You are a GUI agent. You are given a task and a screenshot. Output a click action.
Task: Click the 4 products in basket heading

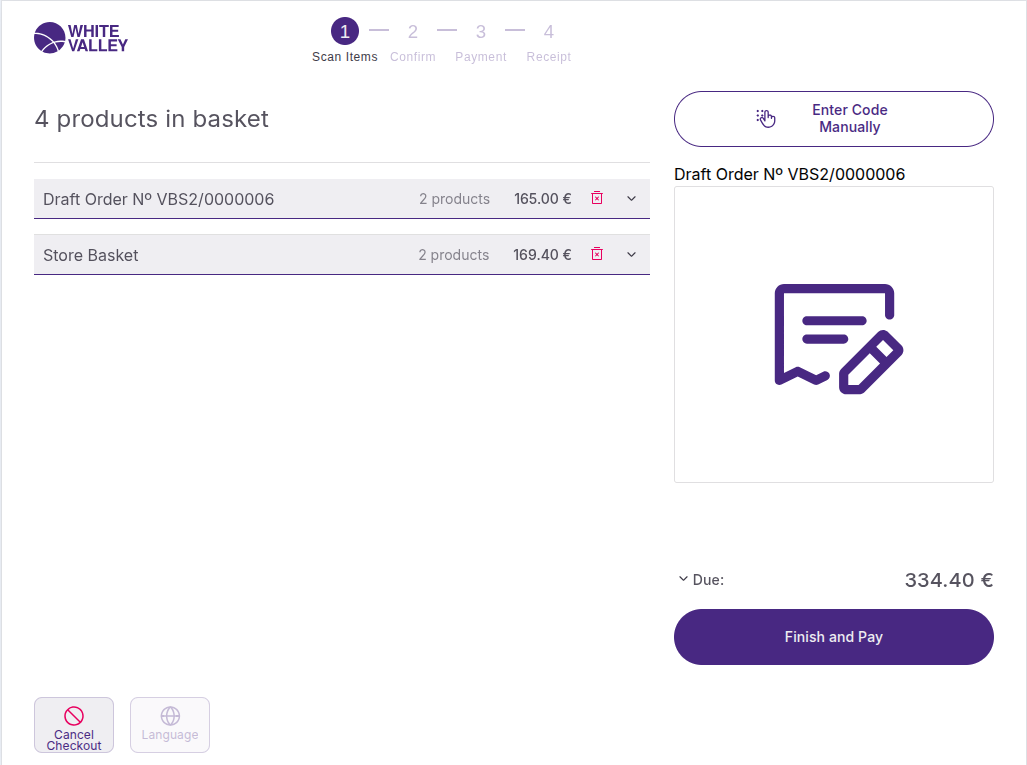tap(152, 119)
